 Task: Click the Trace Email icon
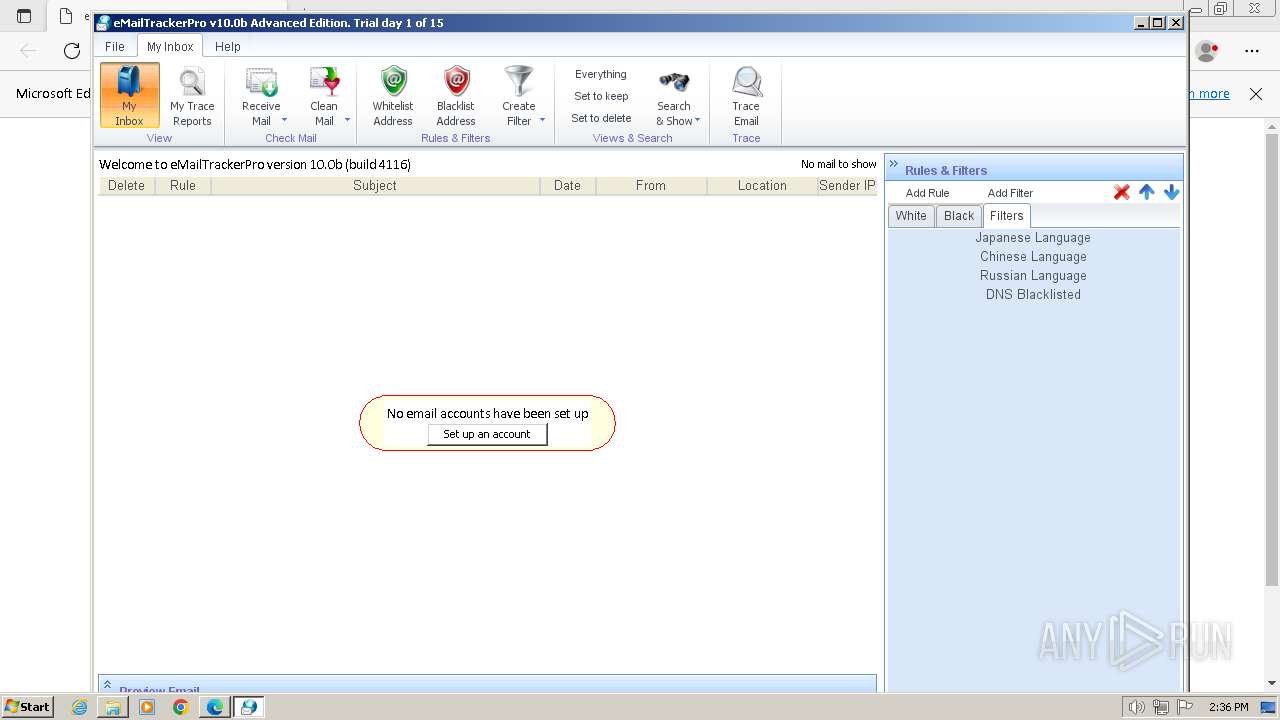coord(746,82)
